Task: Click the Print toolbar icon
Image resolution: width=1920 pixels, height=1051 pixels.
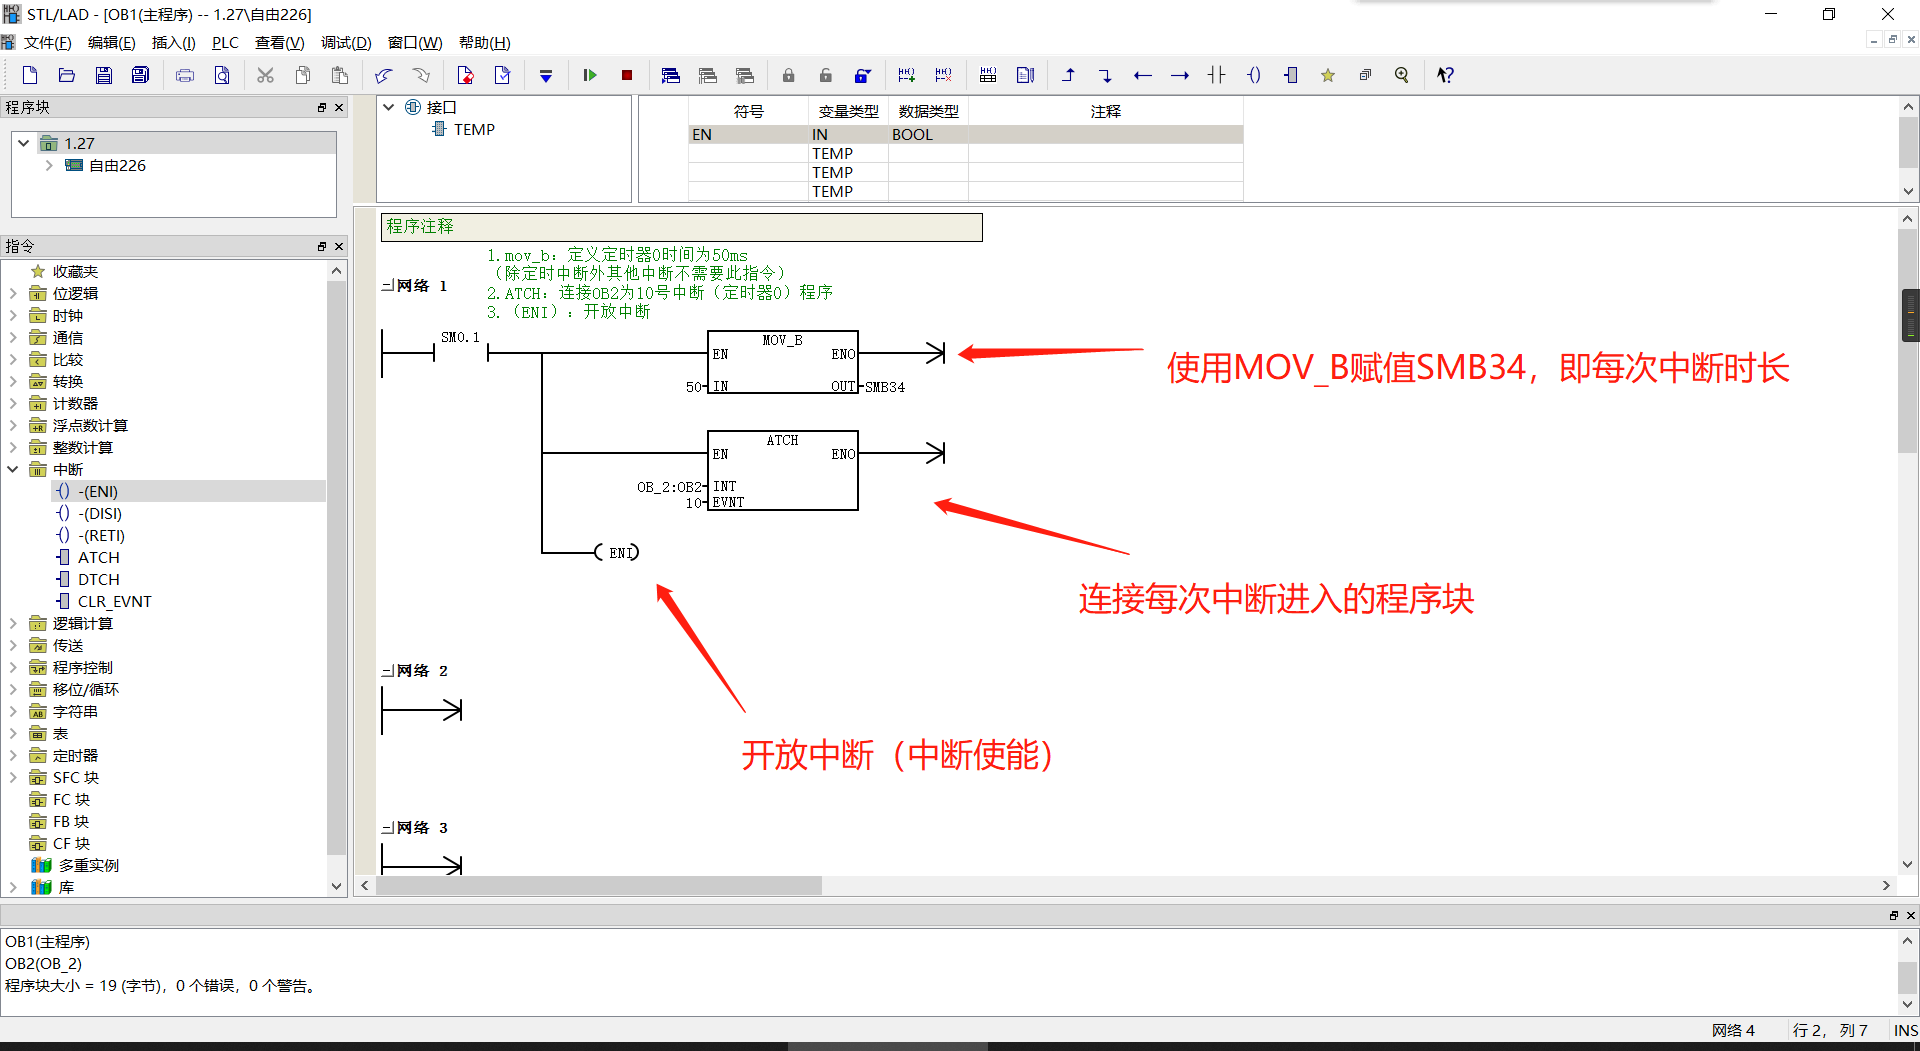Action: coord(185,75)
